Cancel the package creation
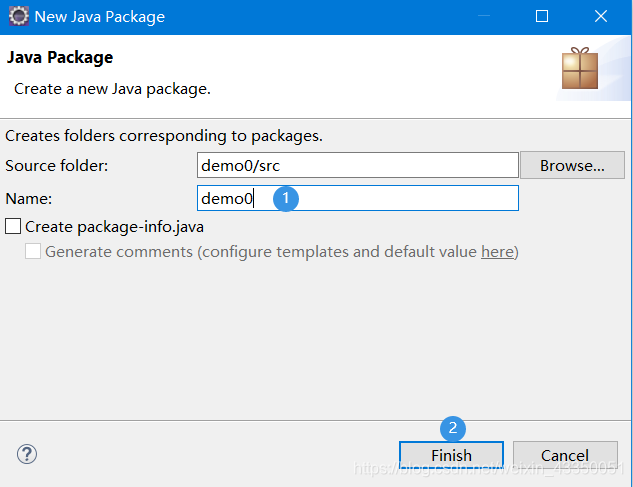The height and width of the screenshot is (487, 633). point(565,455)
